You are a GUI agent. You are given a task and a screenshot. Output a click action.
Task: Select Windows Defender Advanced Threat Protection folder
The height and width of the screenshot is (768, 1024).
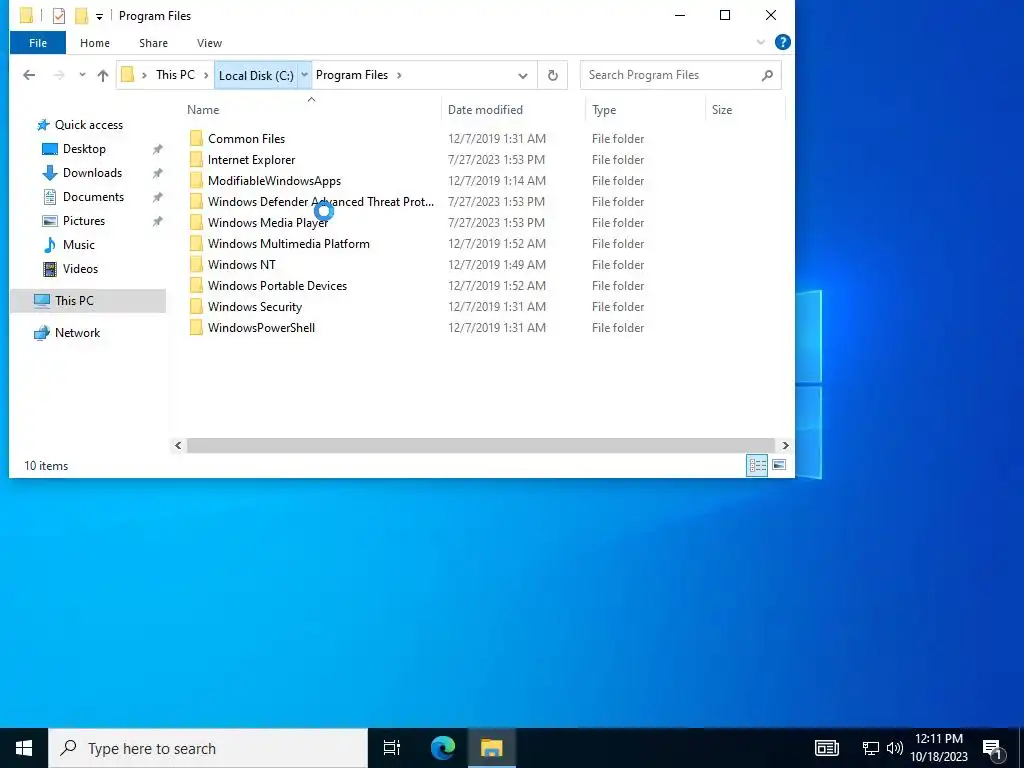pos(320,202)
